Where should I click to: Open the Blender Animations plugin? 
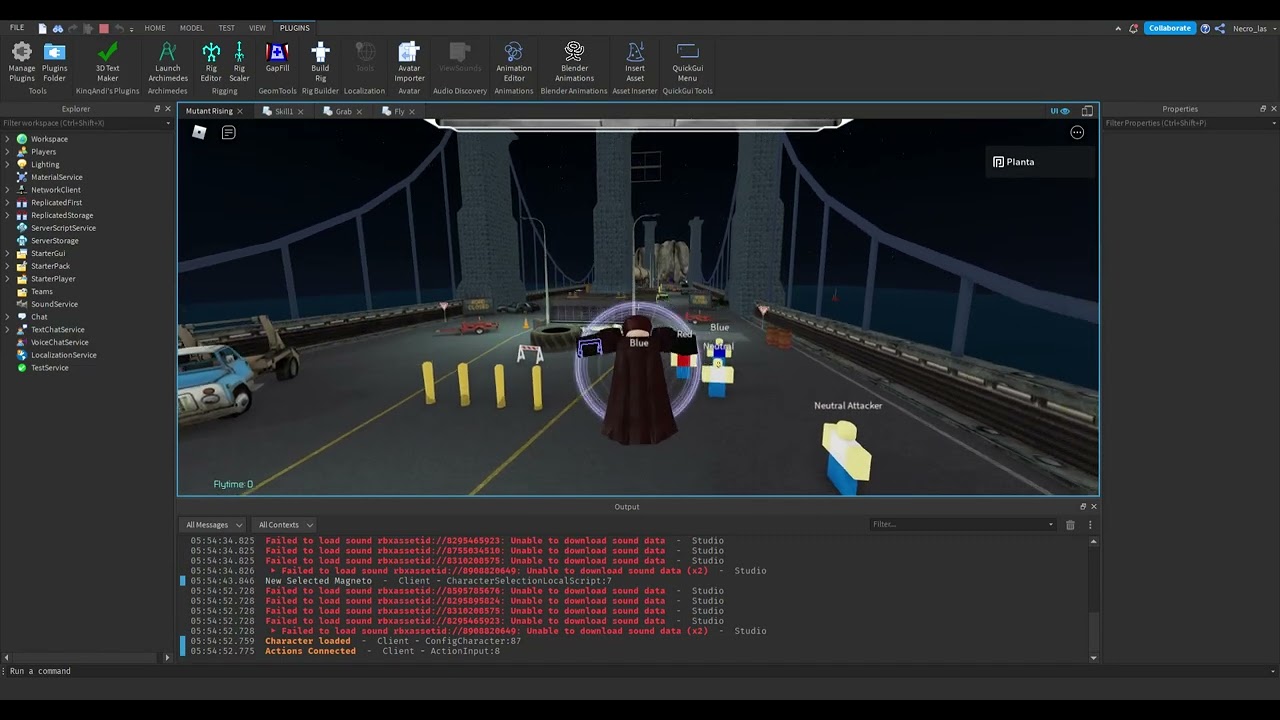point(574,62)
